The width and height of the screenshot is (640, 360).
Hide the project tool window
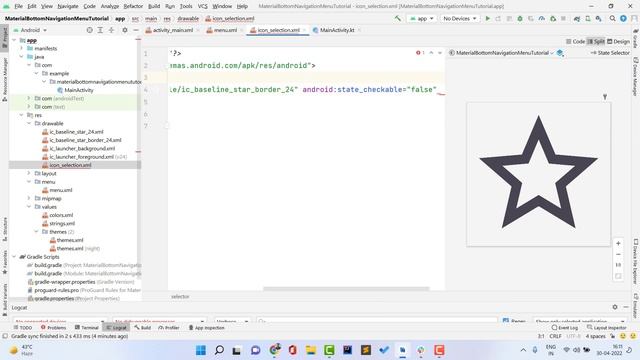coord(136,30)
